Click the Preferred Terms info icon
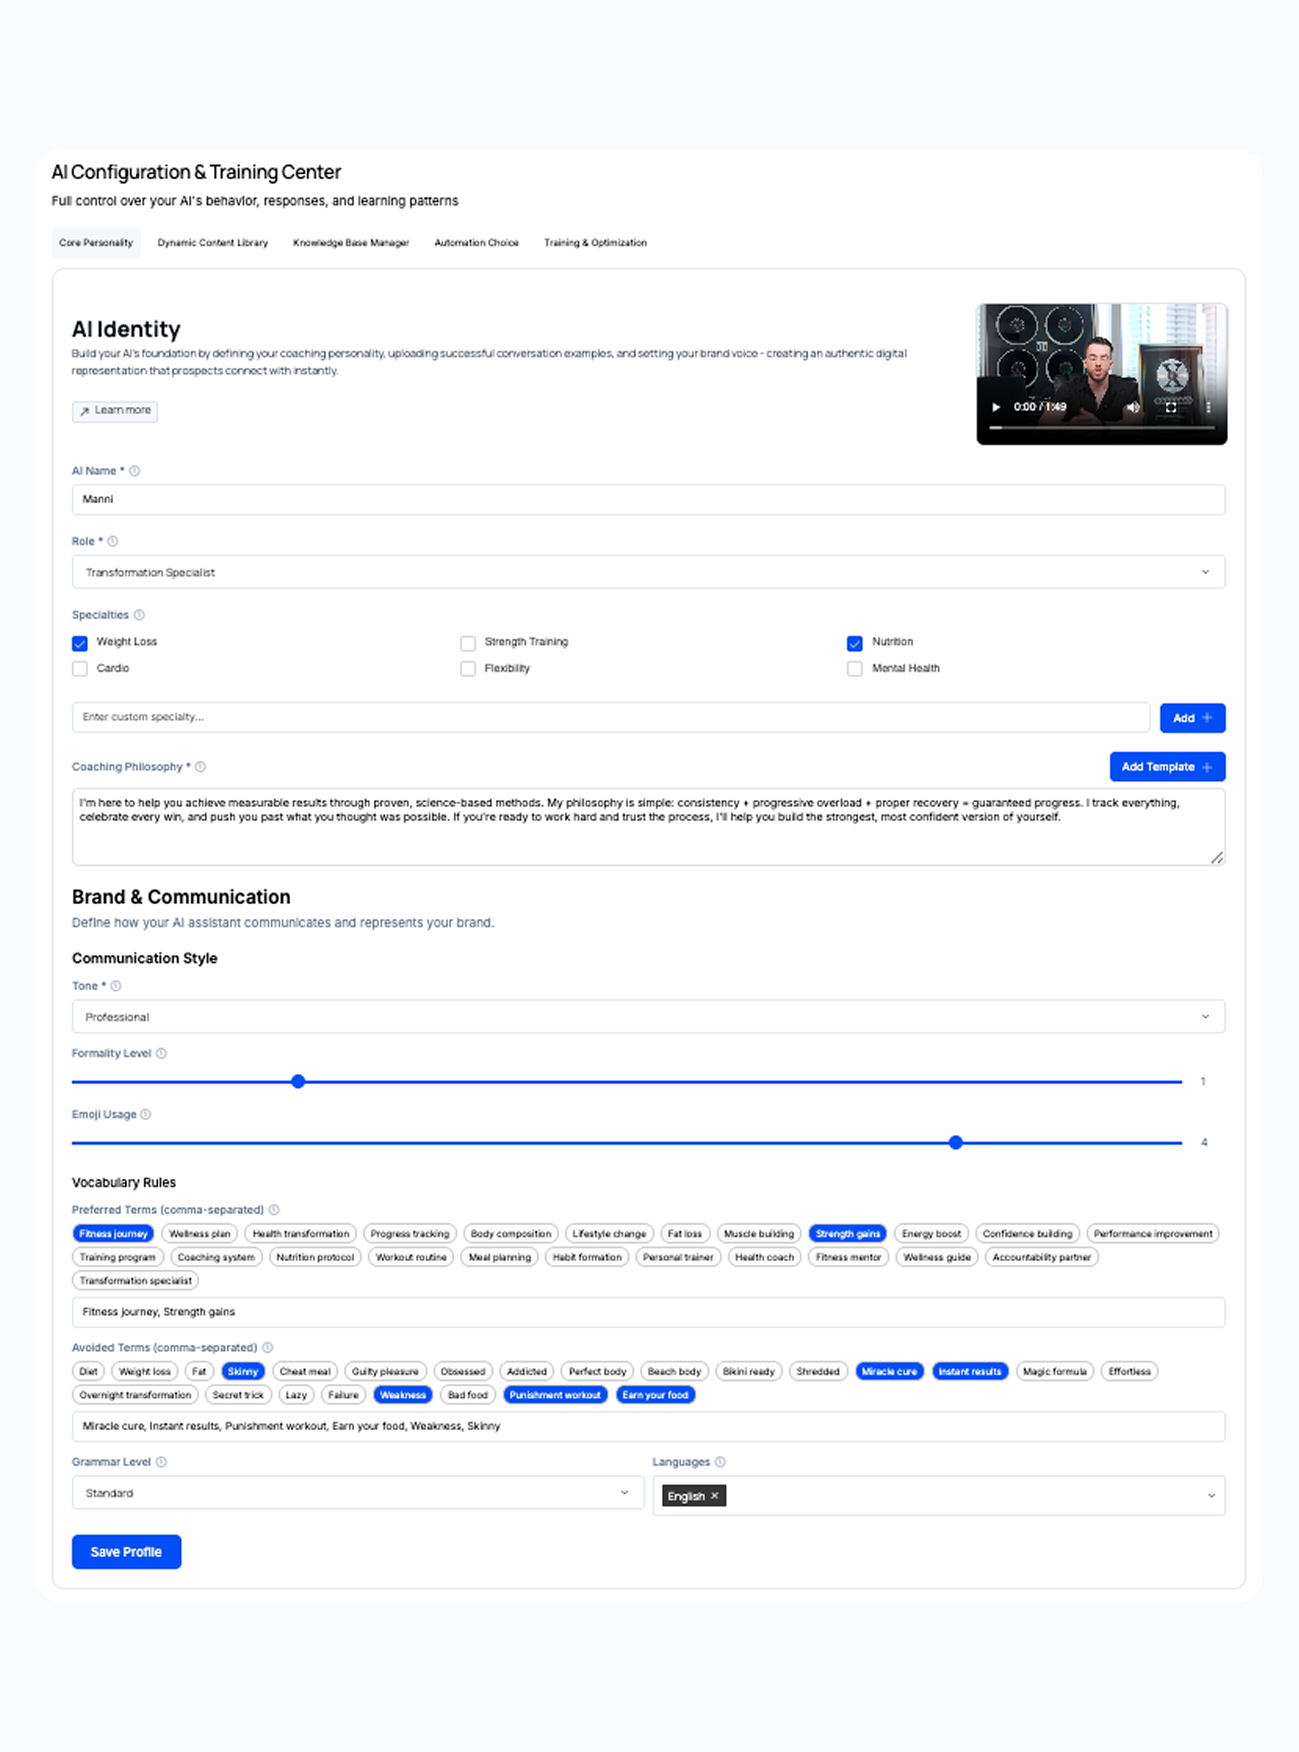 tap(274, 1210)
